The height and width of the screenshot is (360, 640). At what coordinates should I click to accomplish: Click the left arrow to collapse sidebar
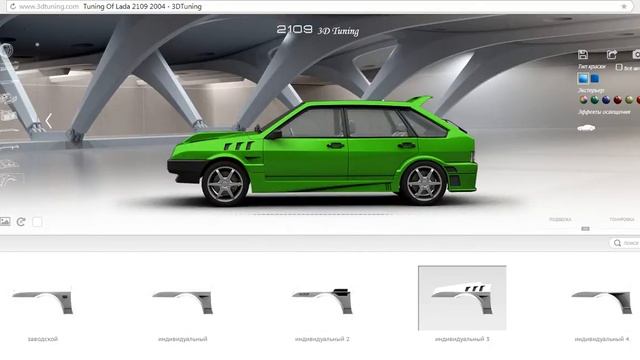tap(49, 121)
